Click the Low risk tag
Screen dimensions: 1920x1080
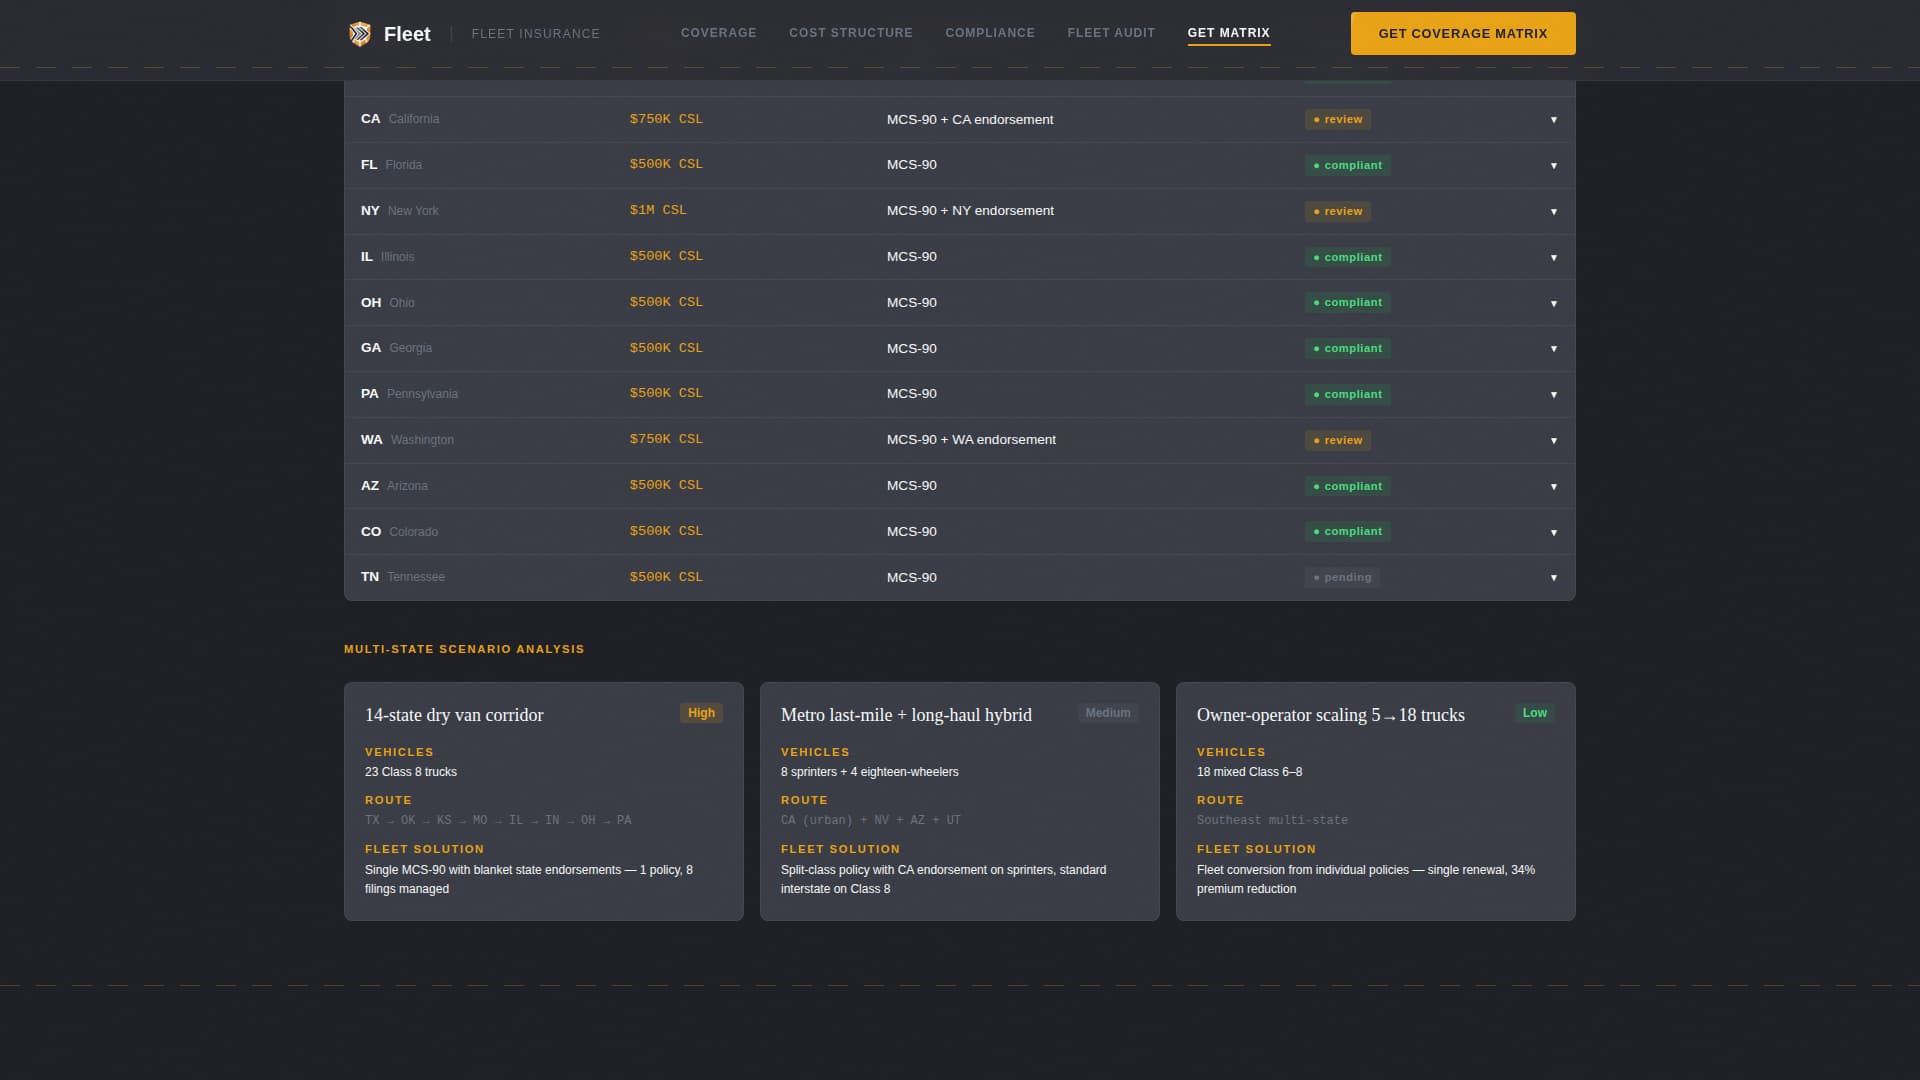[x=1534, y=713]
